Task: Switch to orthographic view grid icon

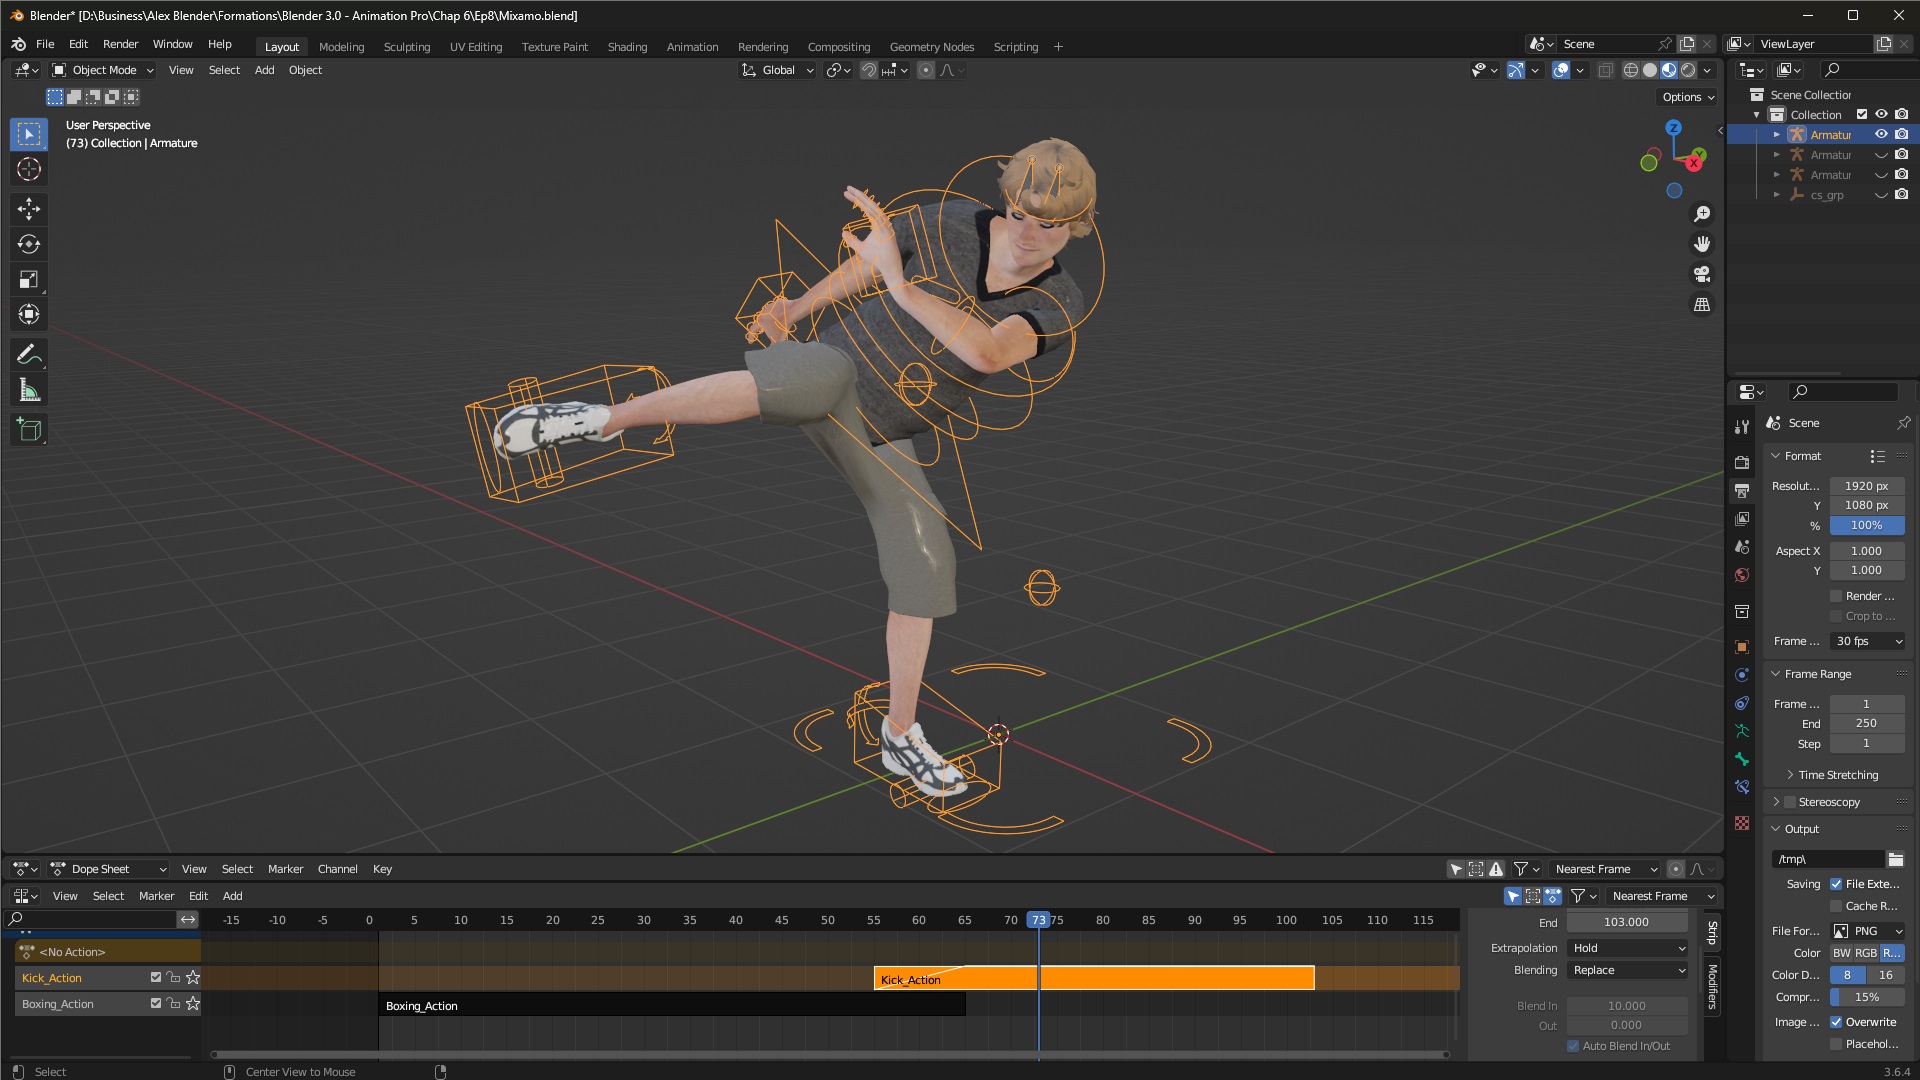Action: (x=1702, y=305)
